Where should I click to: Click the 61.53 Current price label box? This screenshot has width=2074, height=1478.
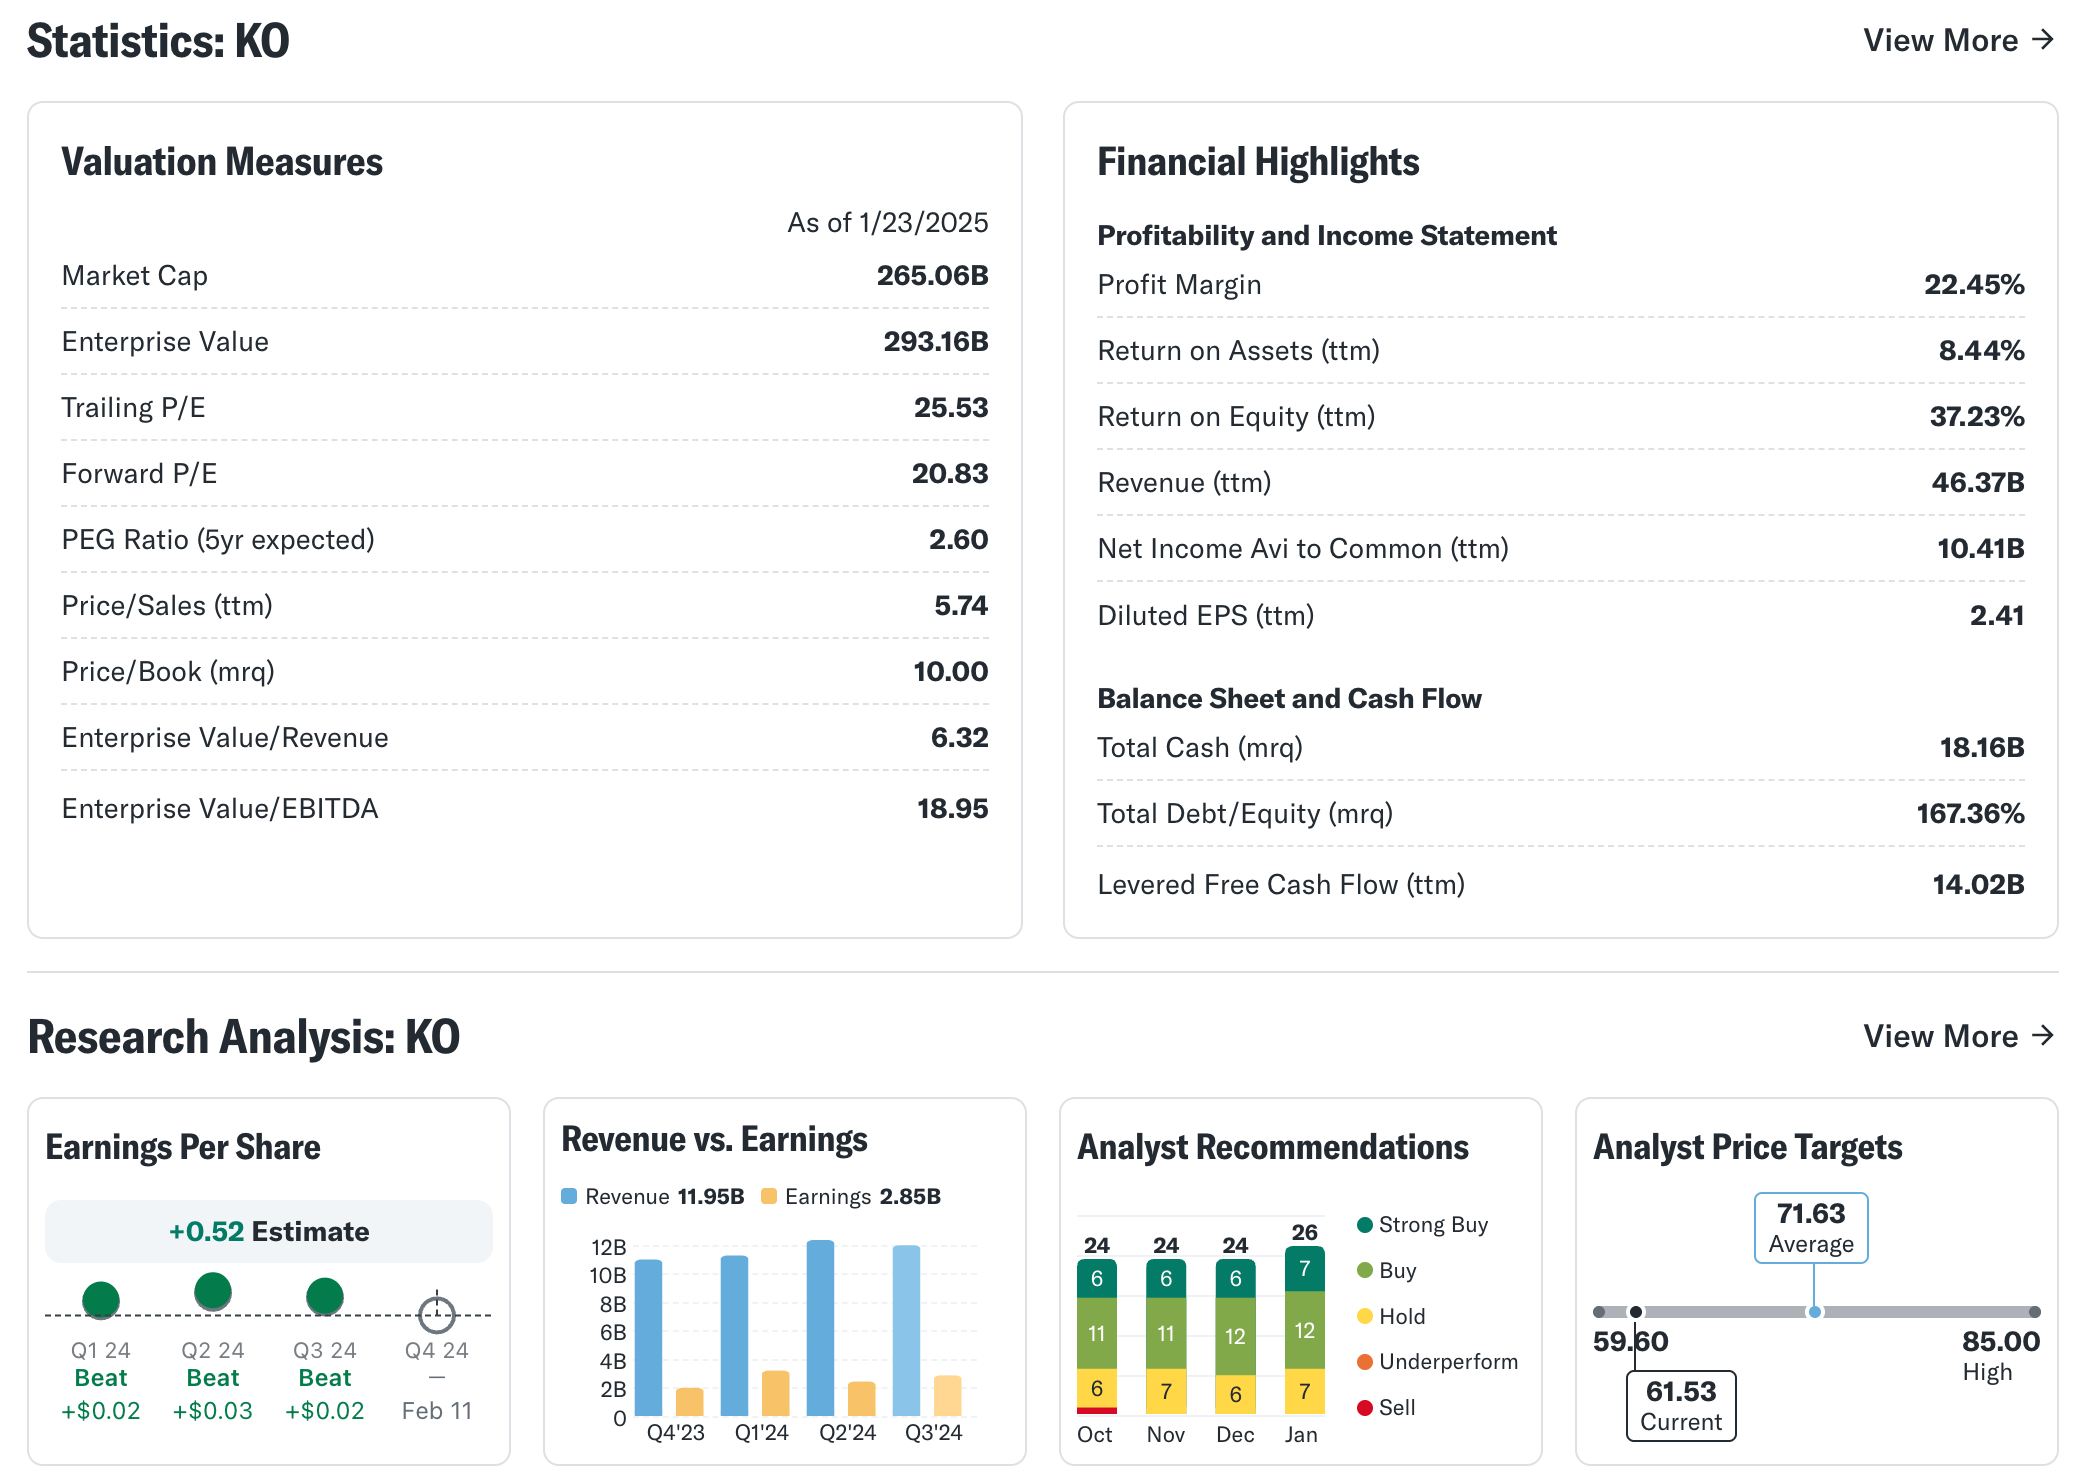1681,1405
